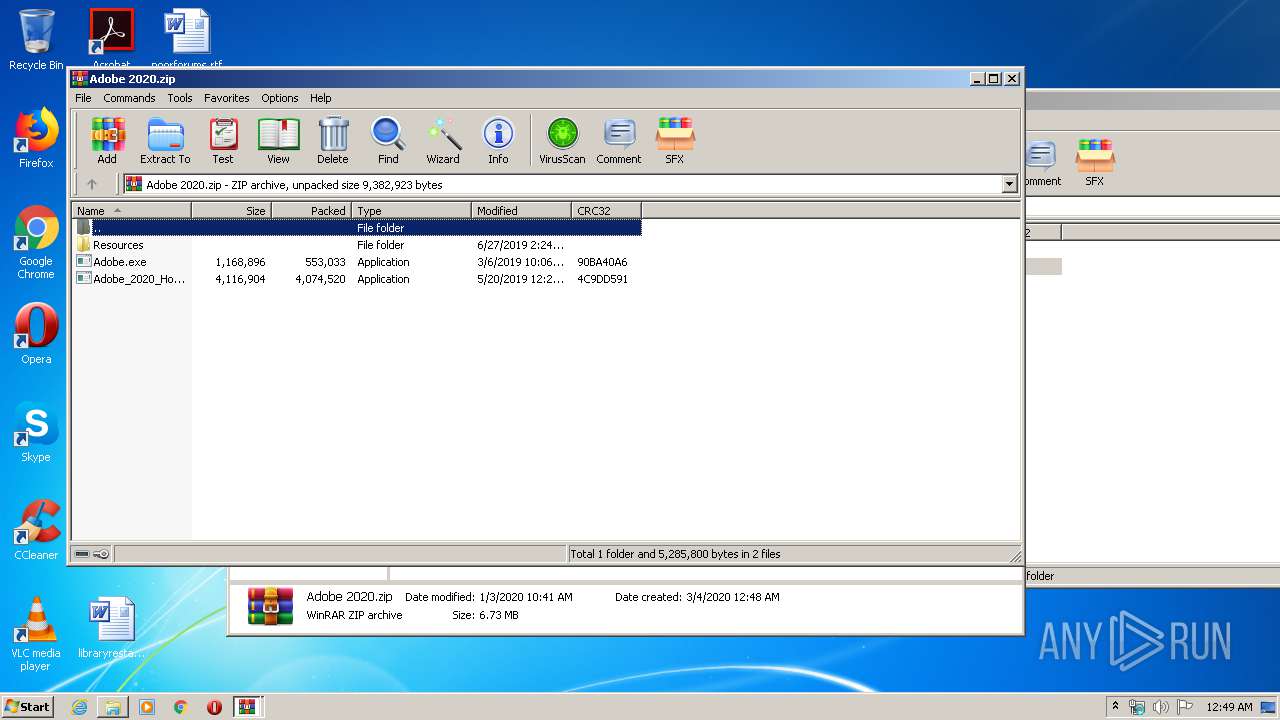This screenshot has width=1280, height=720.
Task: Open Acrobat desktop shortcut
Action: [111, 38]
